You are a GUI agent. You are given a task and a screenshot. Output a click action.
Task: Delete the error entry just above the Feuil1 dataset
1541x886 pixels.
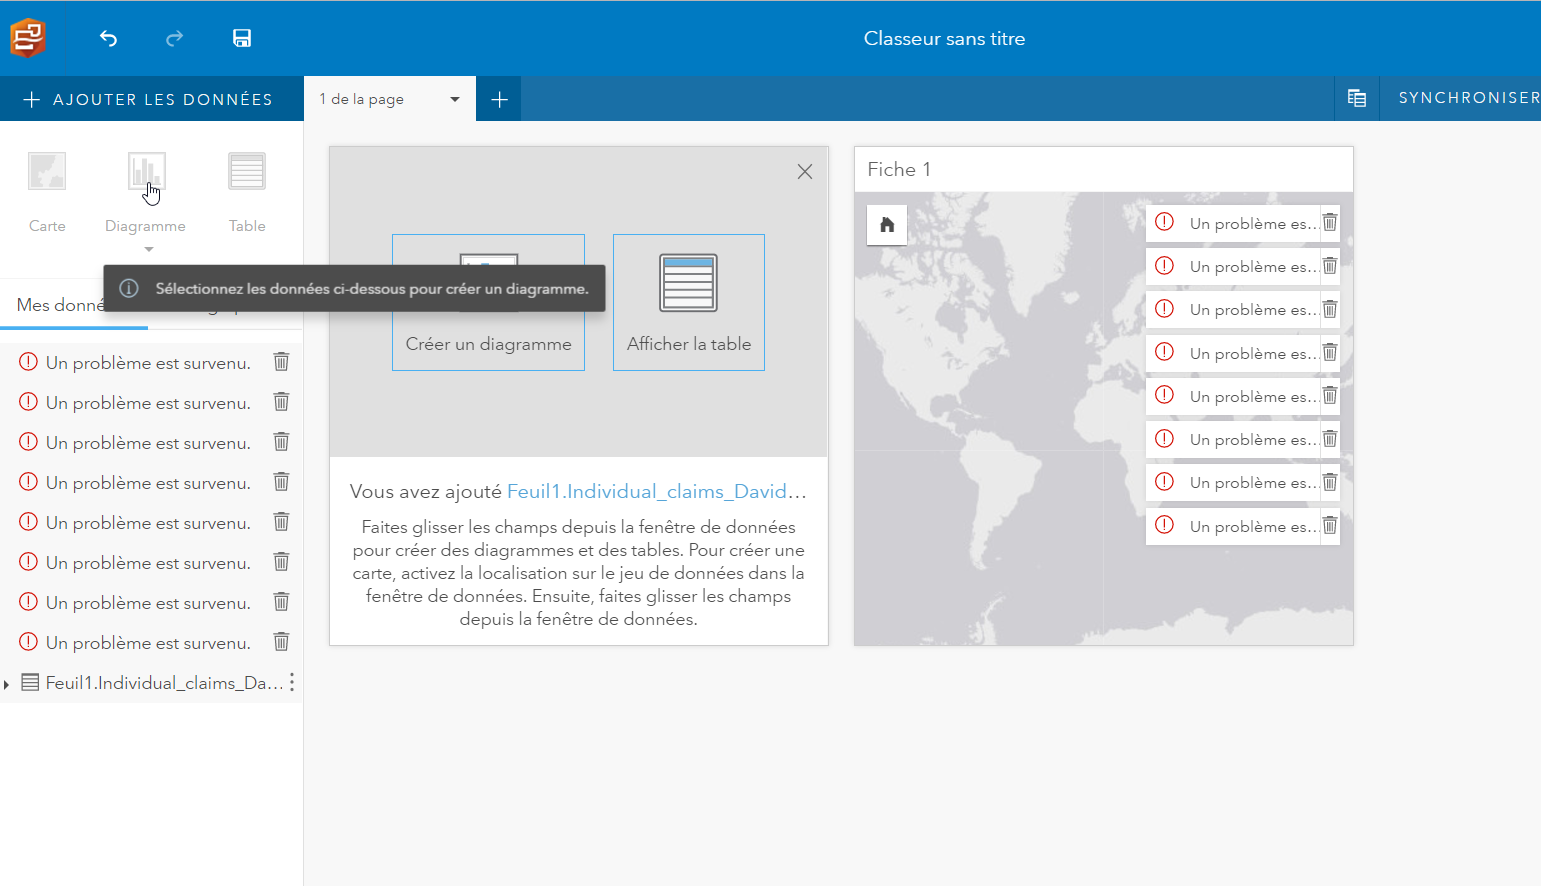(282, 642)
